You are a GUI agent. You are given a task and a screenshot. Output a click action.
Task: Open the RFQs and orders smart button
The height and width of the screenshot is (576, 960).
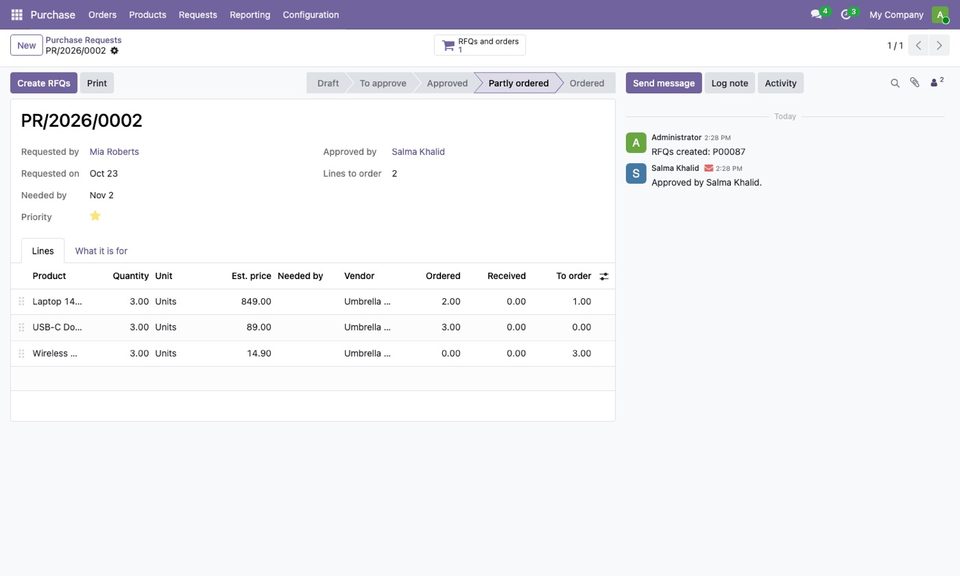(480, 45)
